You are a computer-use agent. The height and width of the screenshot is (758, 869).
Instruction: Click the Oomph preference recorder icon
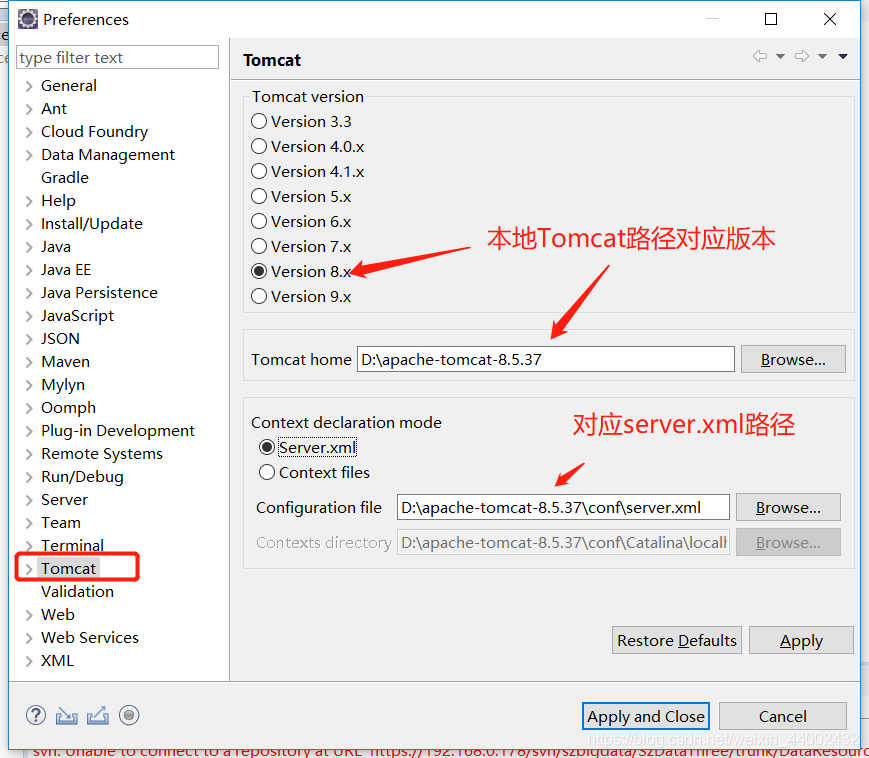(x=129, y=715)
